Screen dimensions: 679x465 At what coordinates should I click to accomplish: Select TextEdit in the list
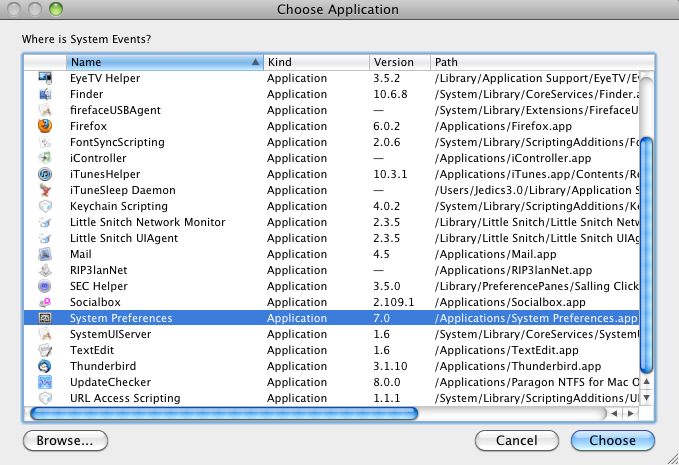click(92, 351)
